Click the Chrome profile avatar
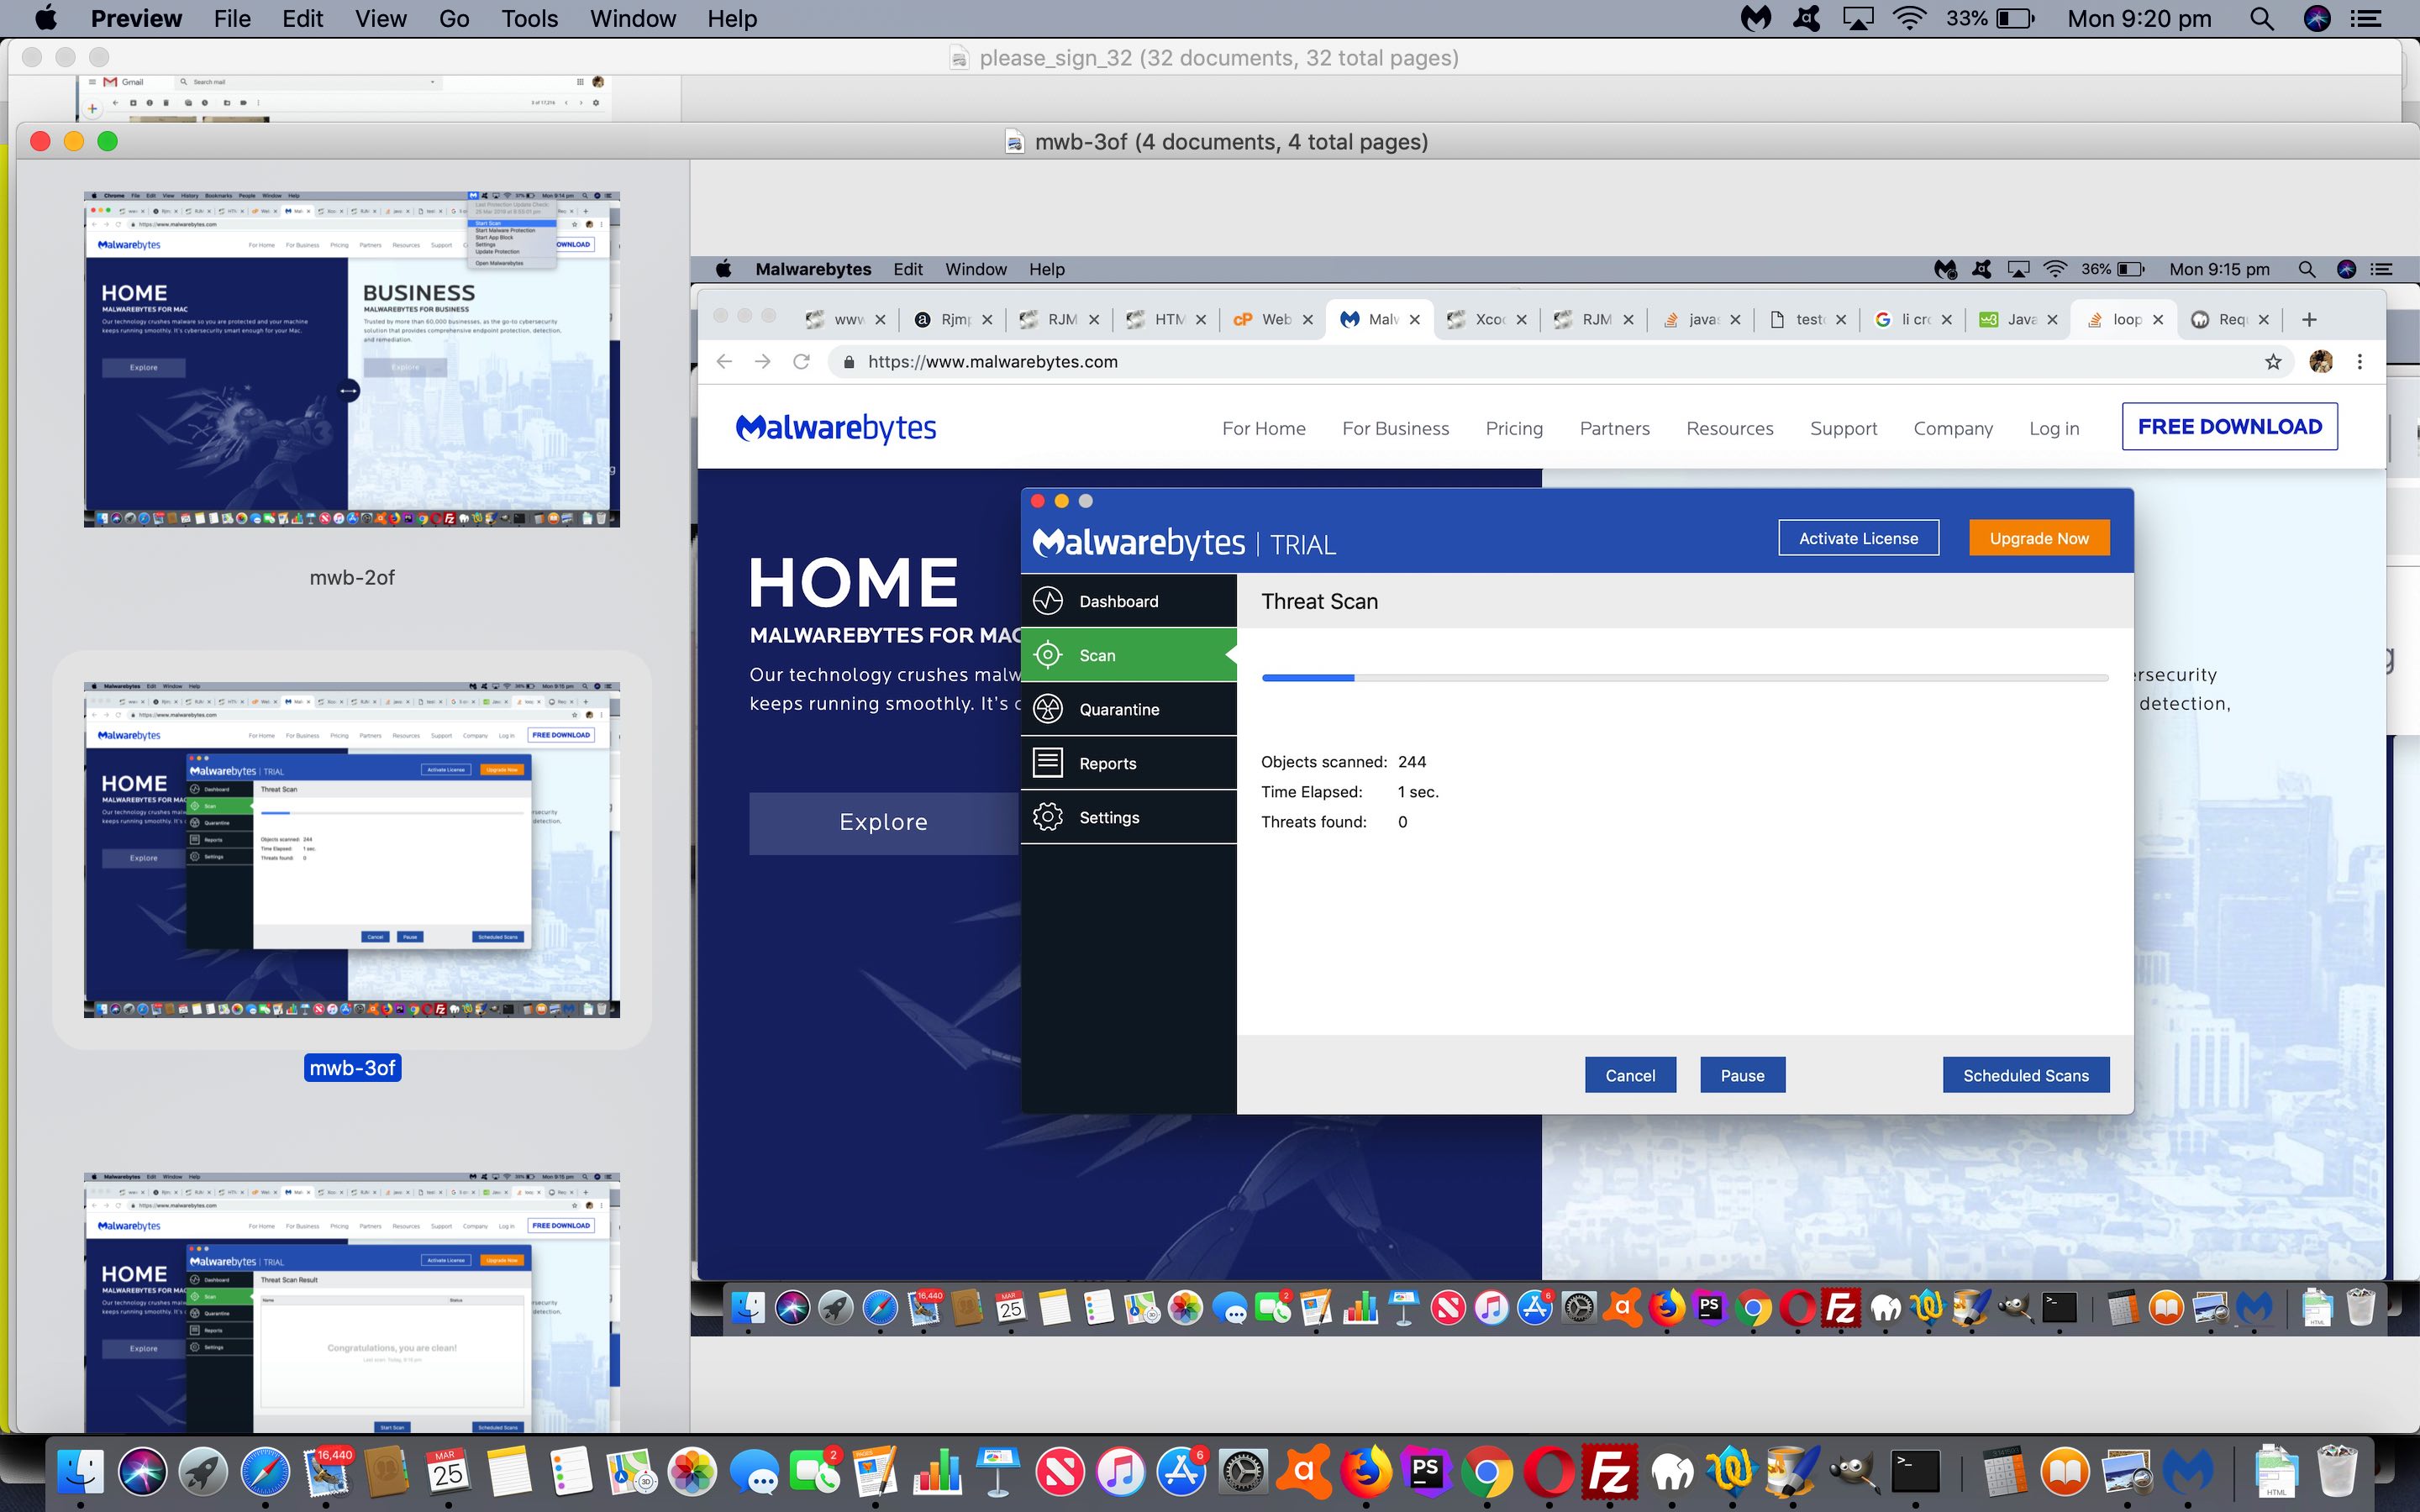2420x1512 pixels. coord(2321,362)
